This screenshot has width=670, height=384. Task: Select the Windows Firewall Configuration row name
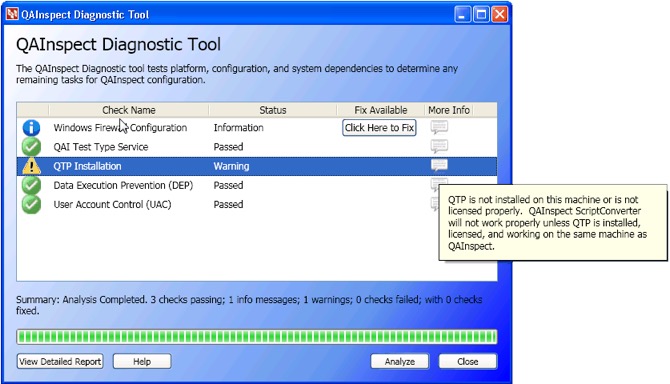click(x=120, y=128)
